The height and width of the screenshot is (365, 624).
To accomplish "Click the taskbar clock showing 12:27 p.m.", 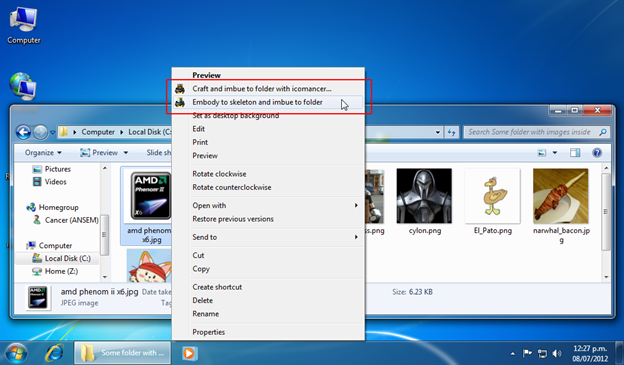I will click(590, 353).
